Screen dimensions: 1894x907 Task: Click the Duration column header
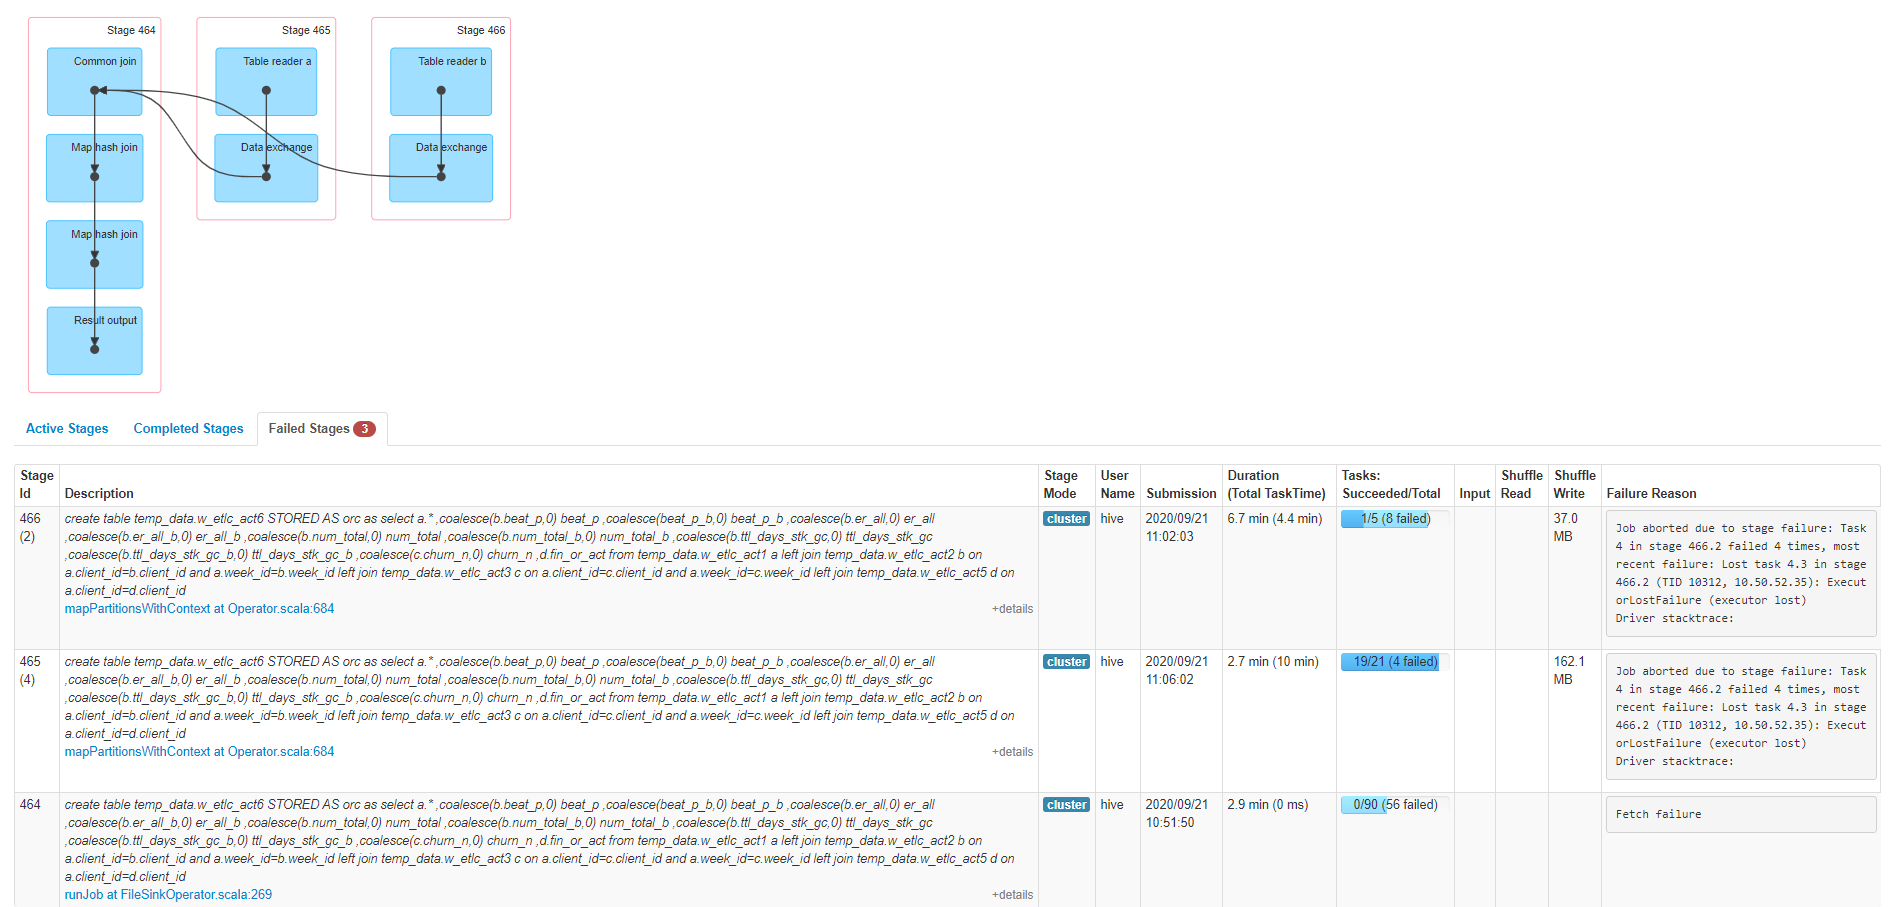[x=1276, y=485]
